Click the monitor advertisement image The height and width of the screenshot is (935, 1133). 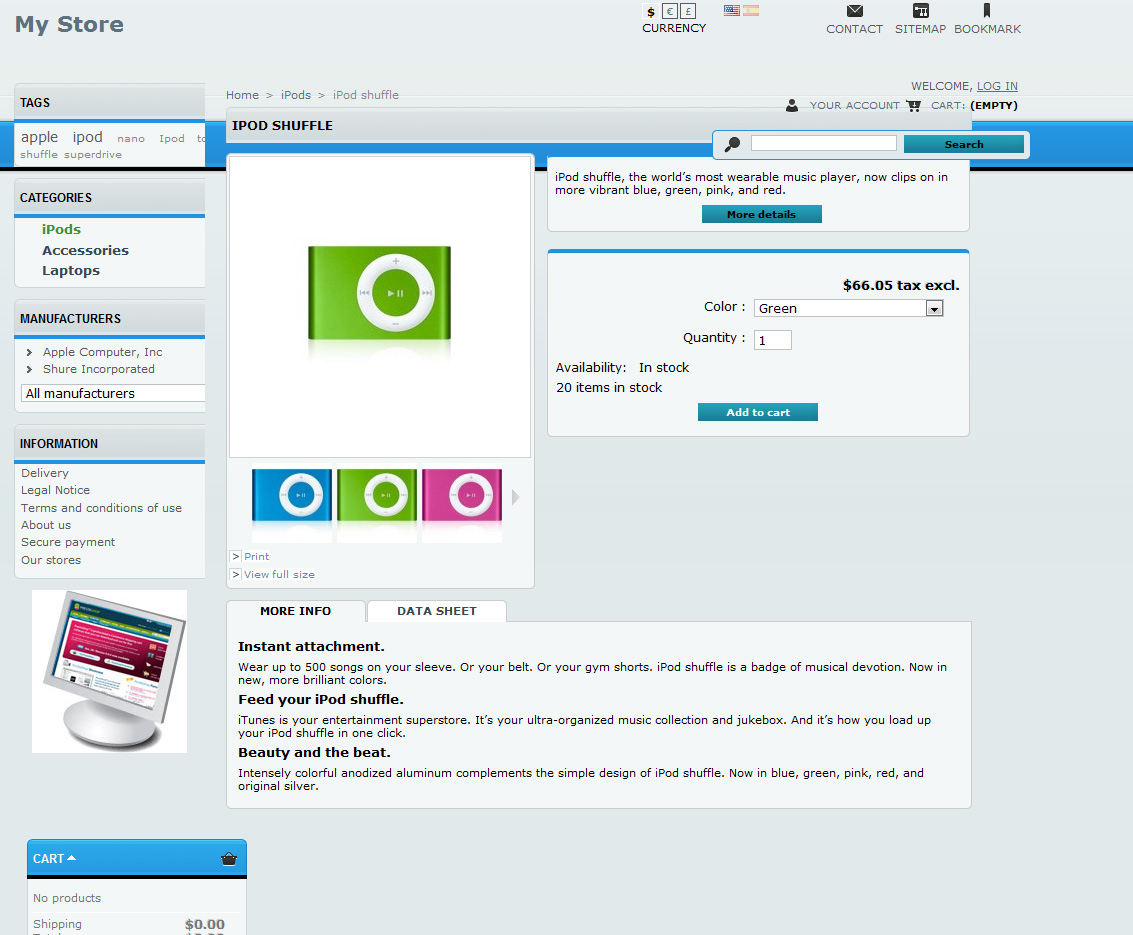(109, 671)
